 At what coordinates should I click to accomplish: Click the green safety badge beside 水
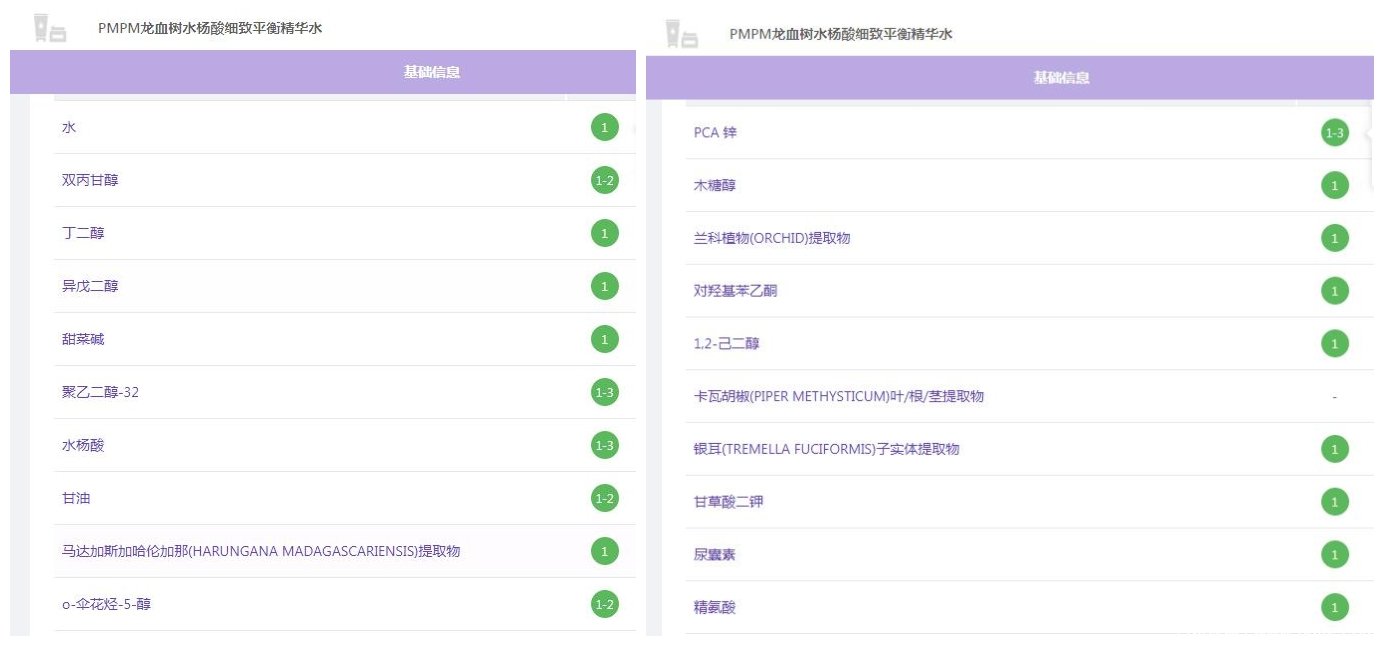(604, 128)
